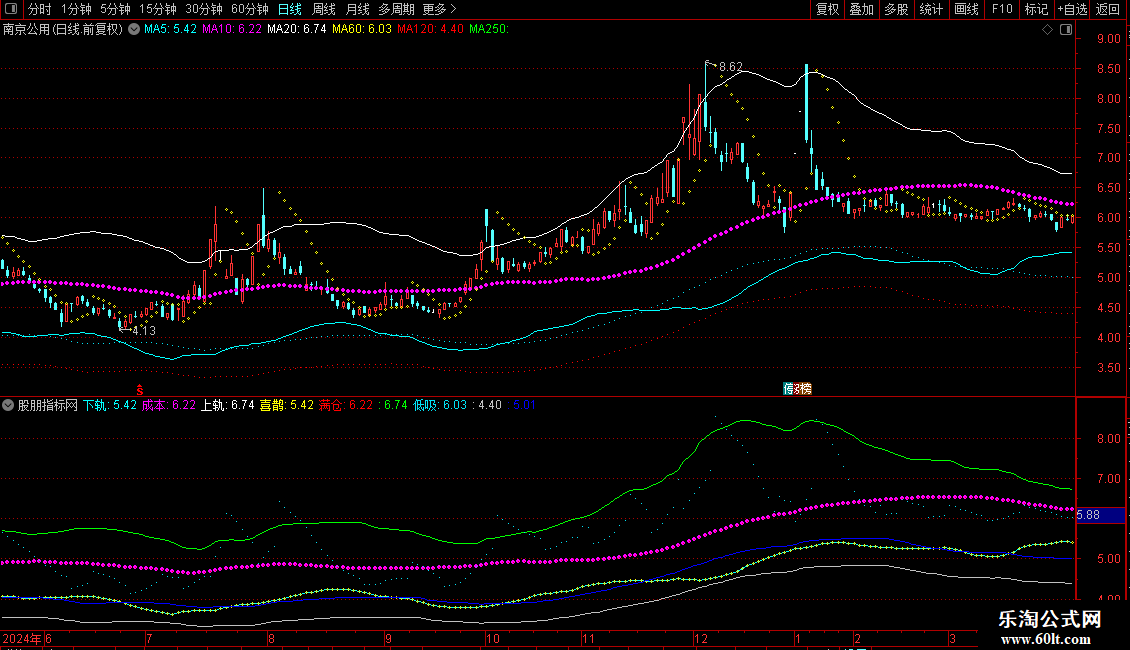This screenshot has height=650, width=1130.
Task: Click month 12 on the time axis
Action: 701,638
